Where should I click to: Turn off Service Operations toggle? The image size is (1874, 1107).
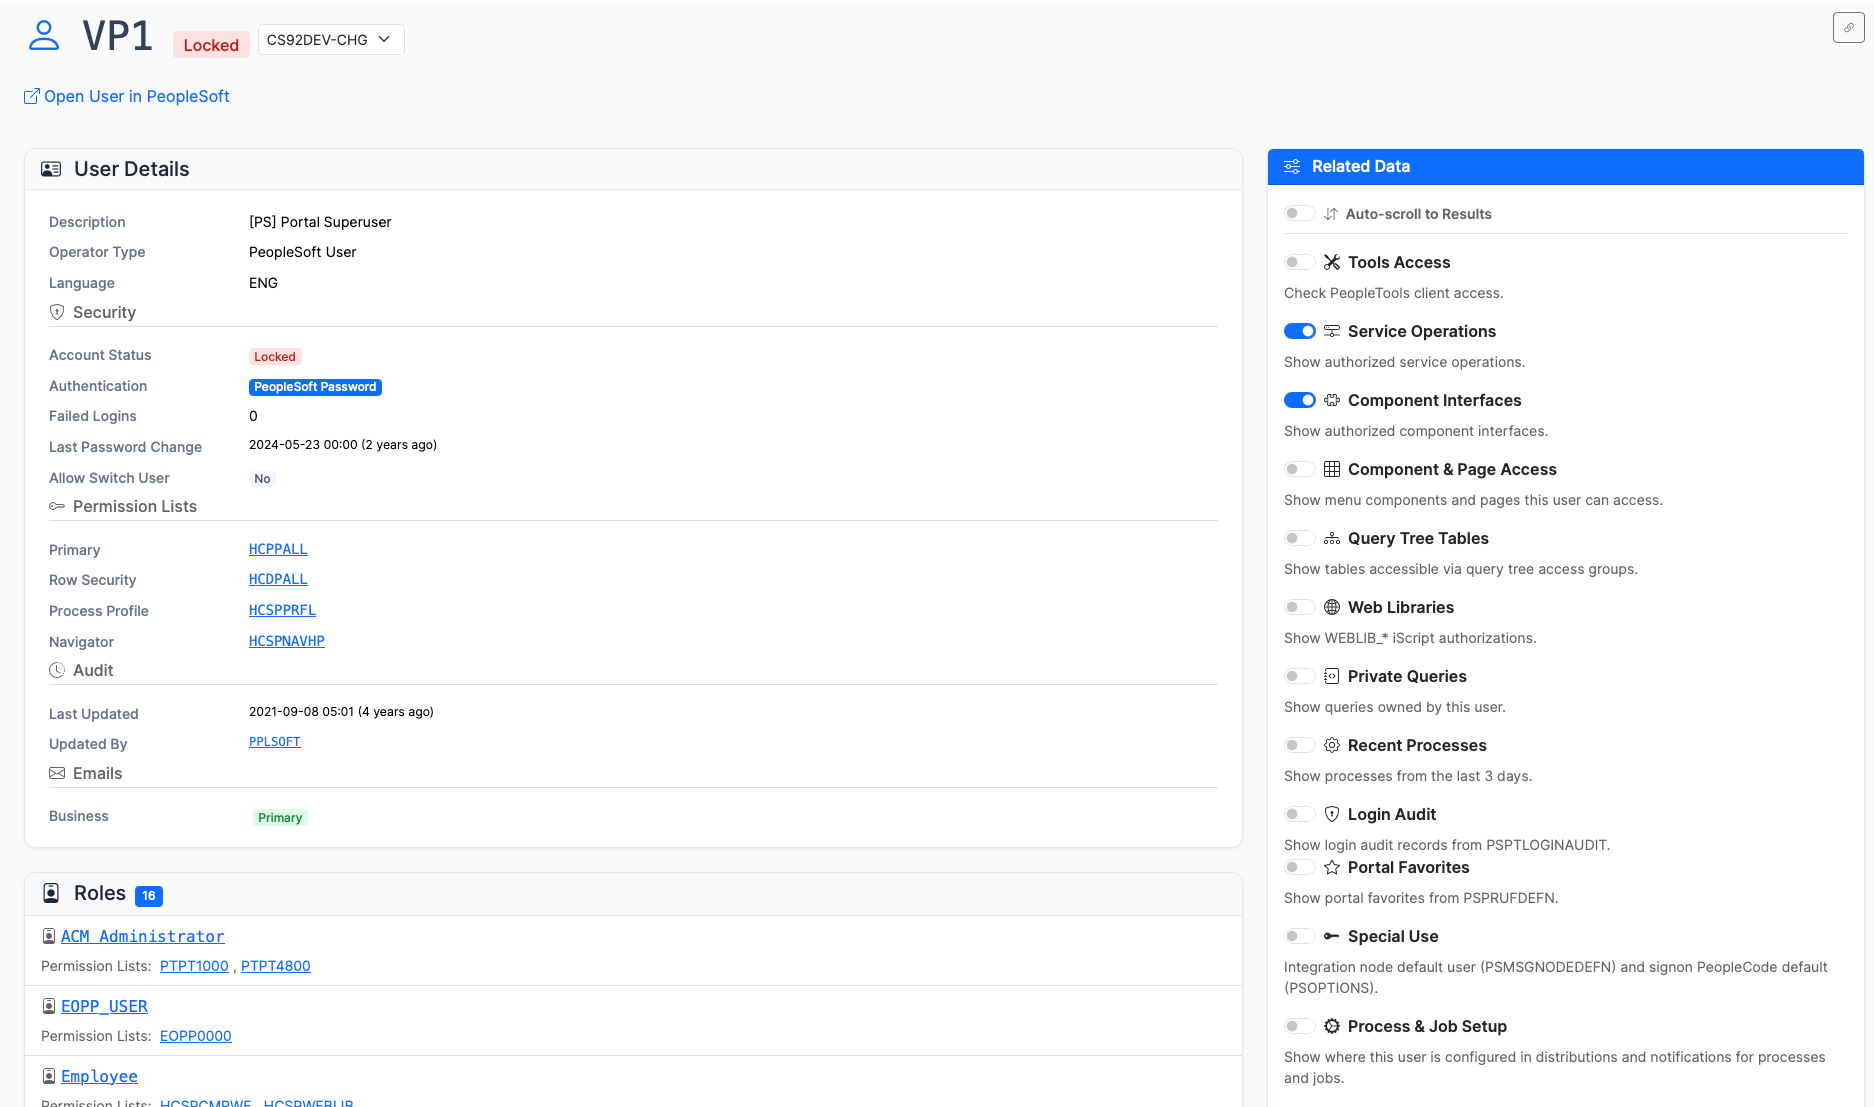pos(1299,331)
